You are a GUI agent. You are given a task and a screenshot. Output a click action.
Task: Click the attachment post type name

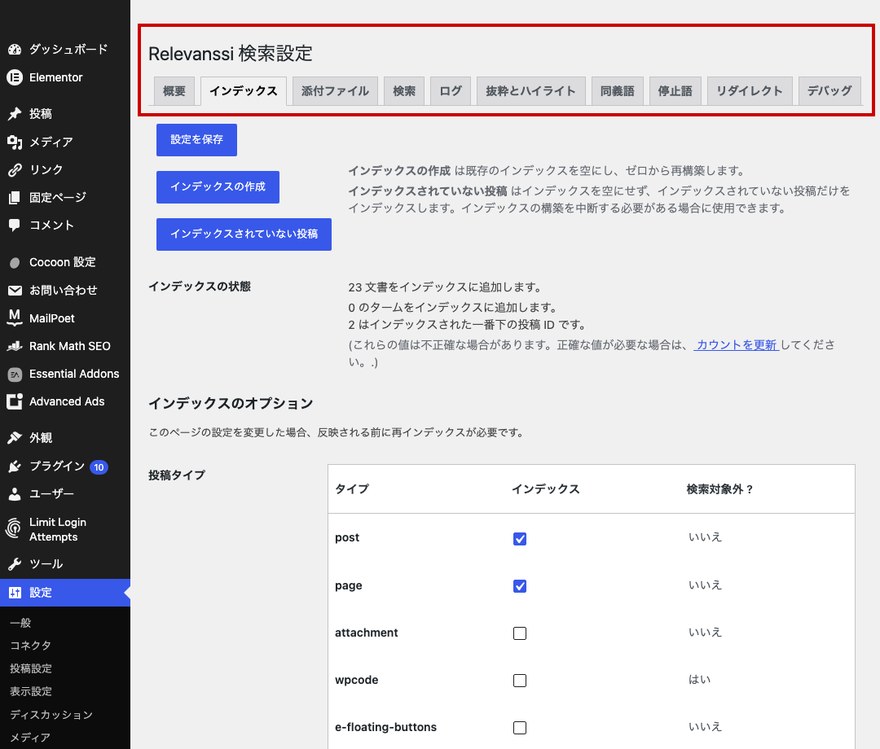(366, 633)
